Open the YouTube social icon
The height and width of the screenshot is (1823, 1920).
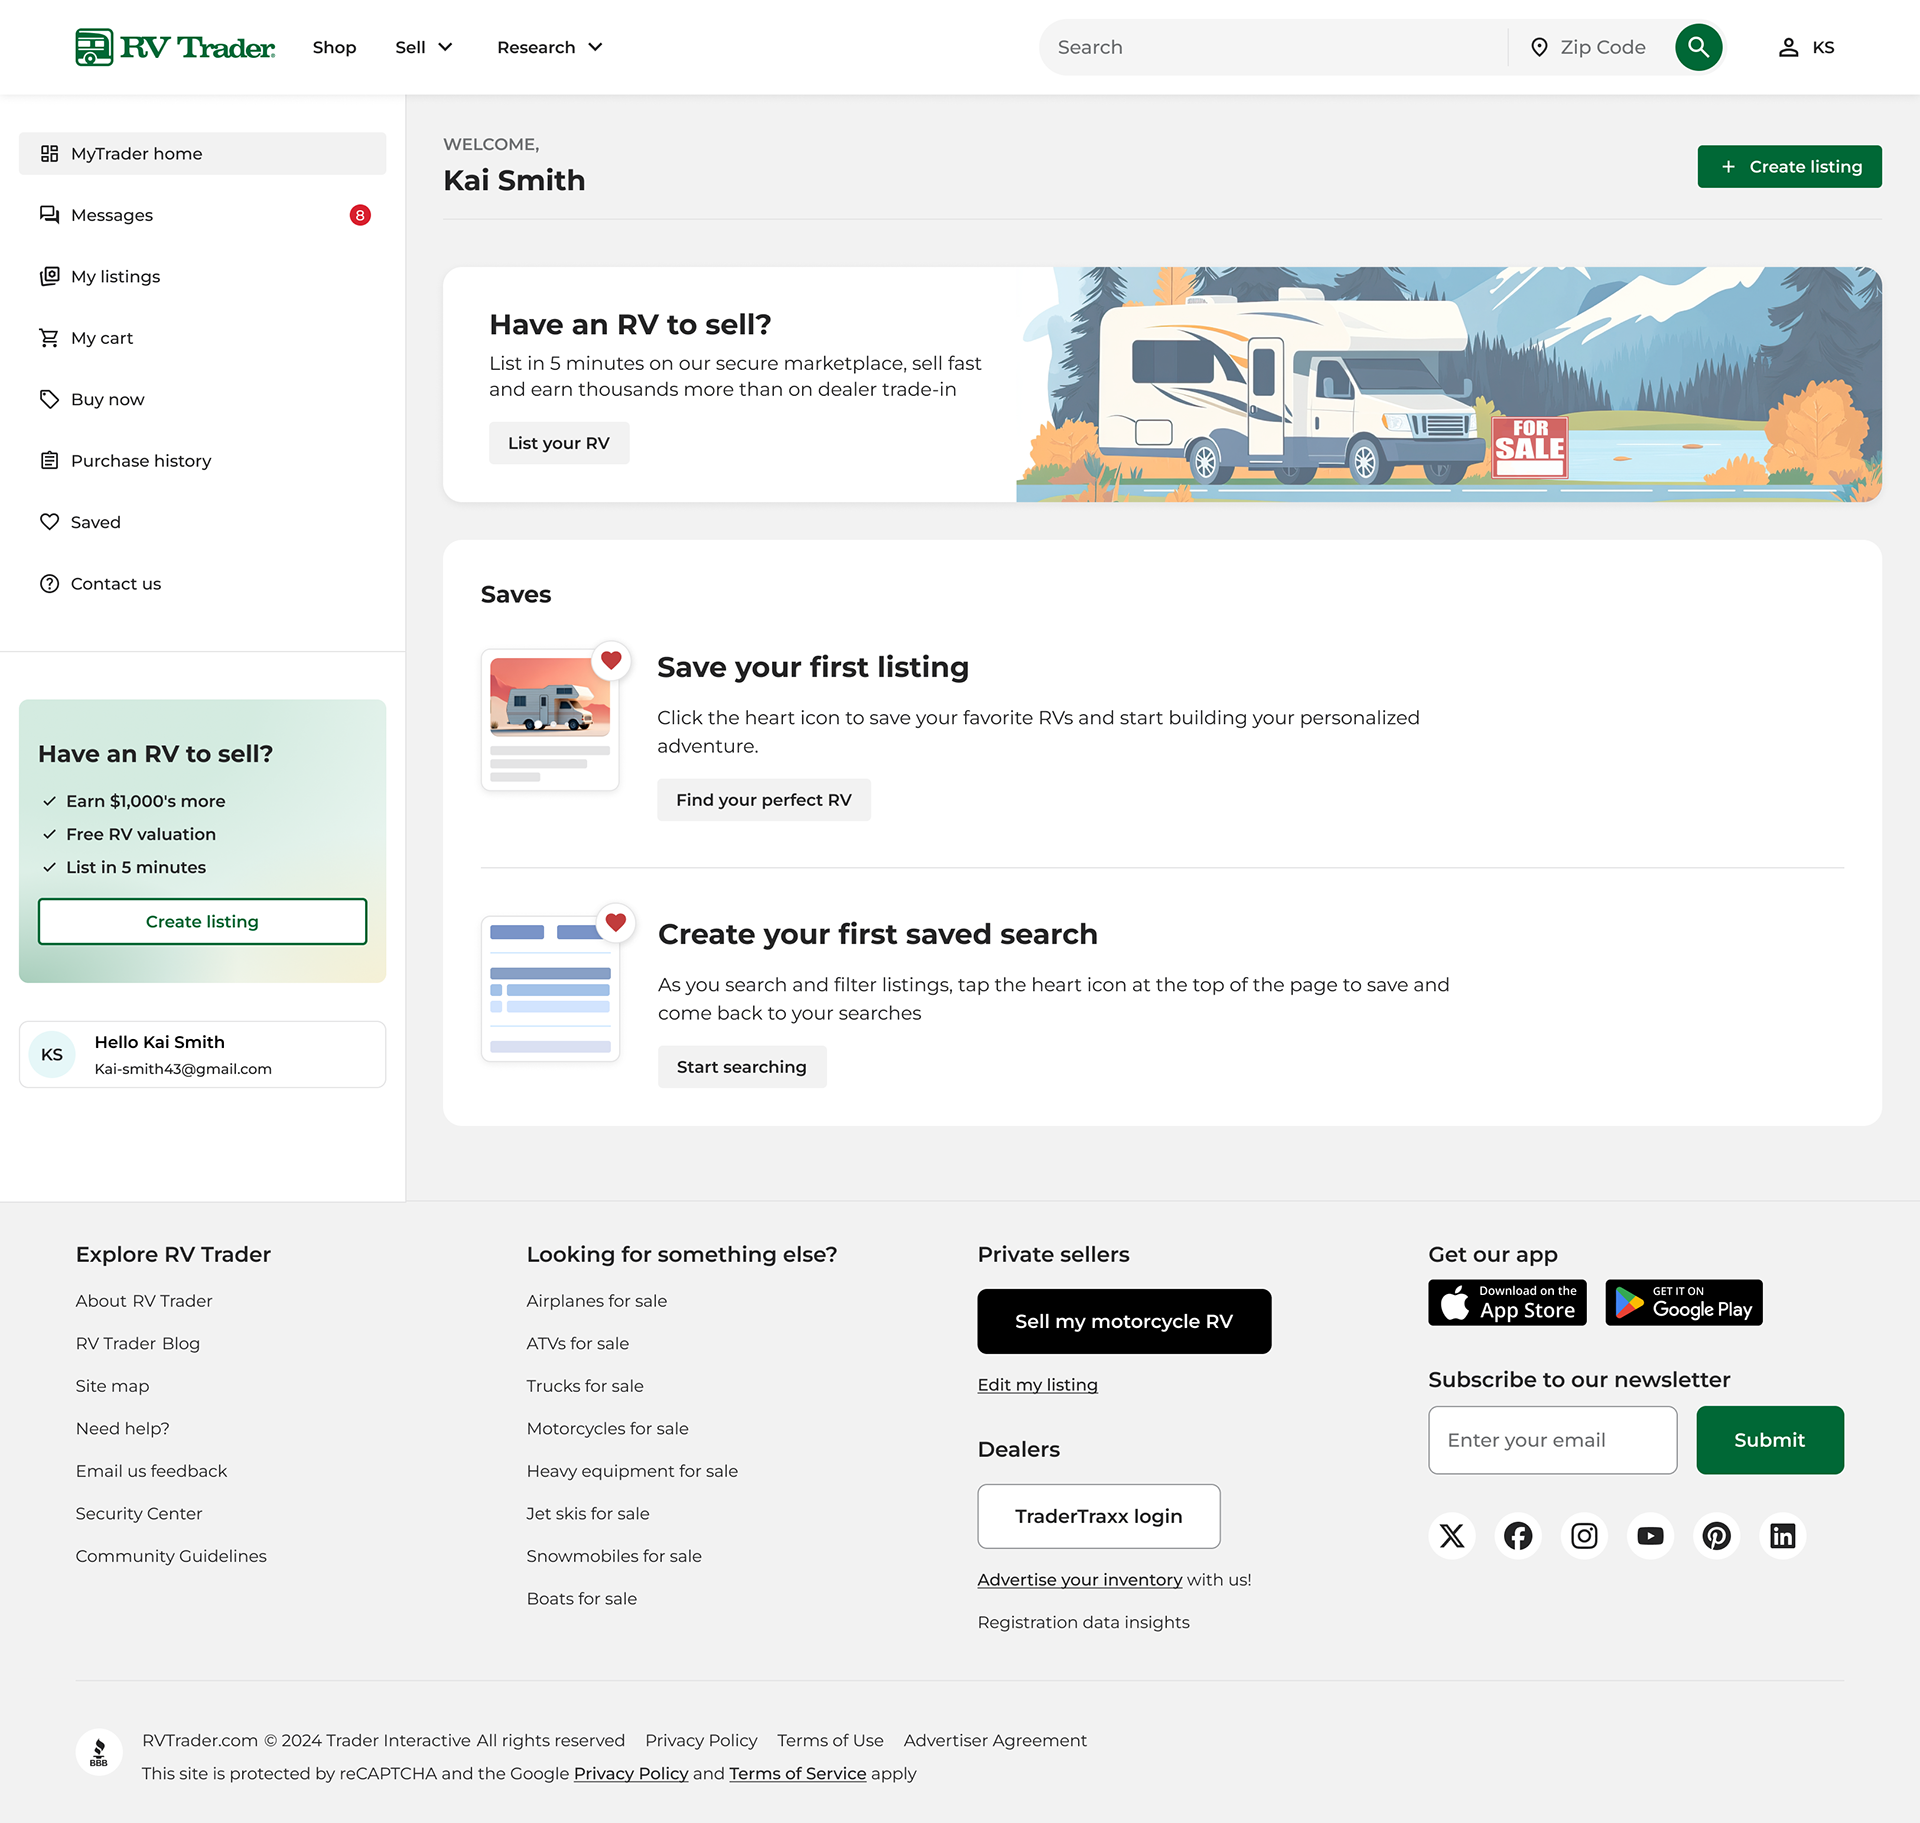coord(1650,1535)
